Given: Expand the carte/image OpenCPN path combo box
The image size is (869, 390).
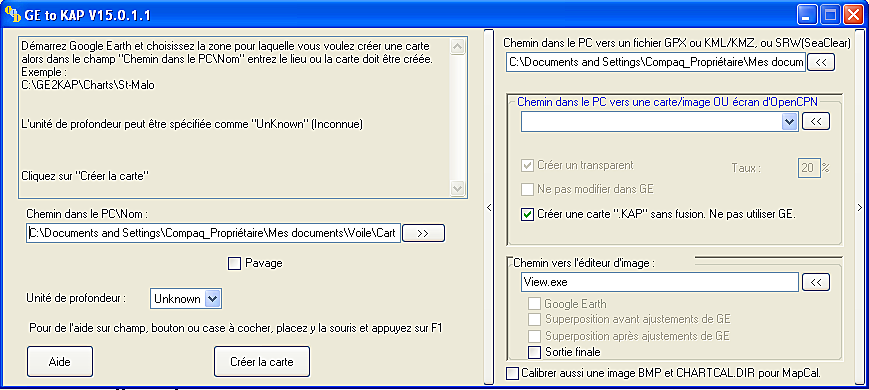Looking at the screenshot, I should [789, 121].
